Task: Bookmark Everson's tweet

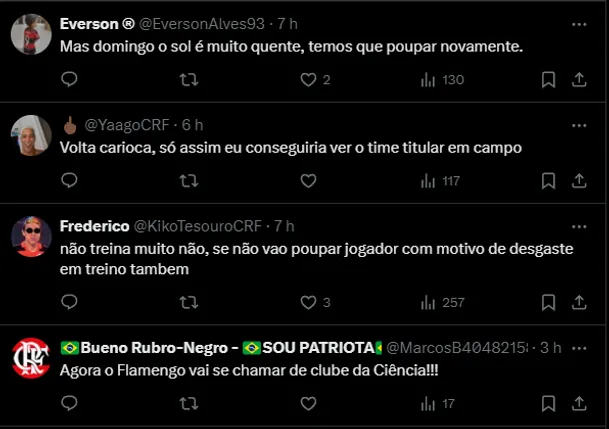Action: coord(548,79)
